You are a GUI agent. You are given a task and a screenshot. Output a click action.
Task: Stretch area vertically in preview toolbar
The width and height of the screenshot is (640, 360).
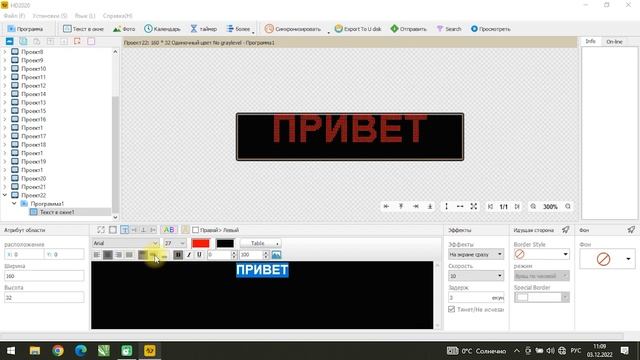pyautogui.click(x=446, y=207)
